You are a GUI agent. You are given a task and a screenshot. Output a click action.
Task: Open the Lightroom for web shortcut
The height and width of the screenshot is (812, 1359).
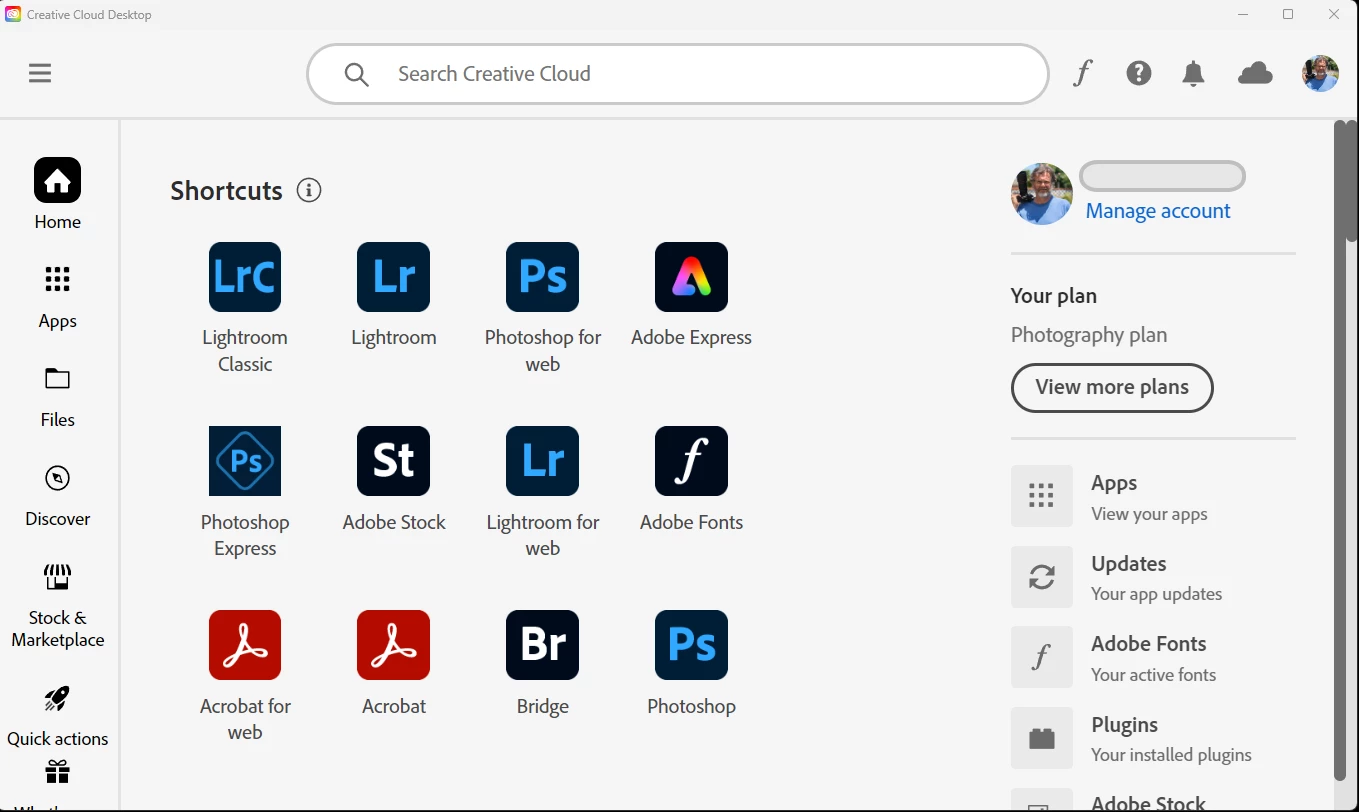click(x=543, y=492)
